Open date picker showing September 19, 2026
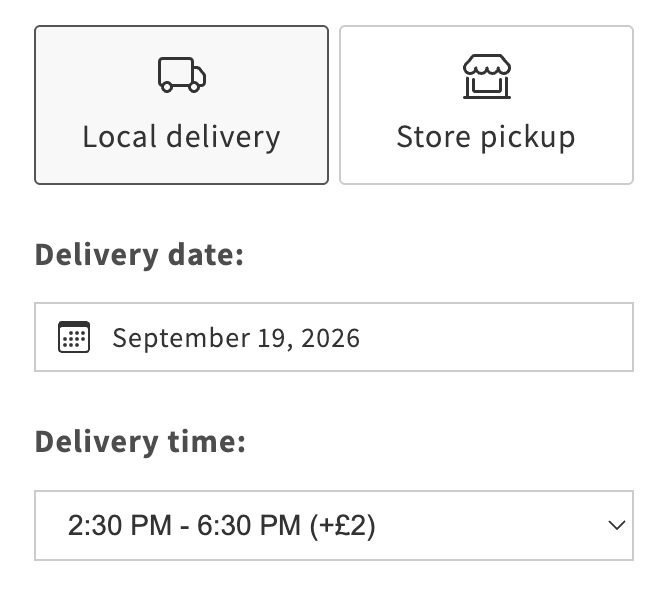Image resolution: width=656 pixels, height=592 pixels. click(x=334, y=337)
